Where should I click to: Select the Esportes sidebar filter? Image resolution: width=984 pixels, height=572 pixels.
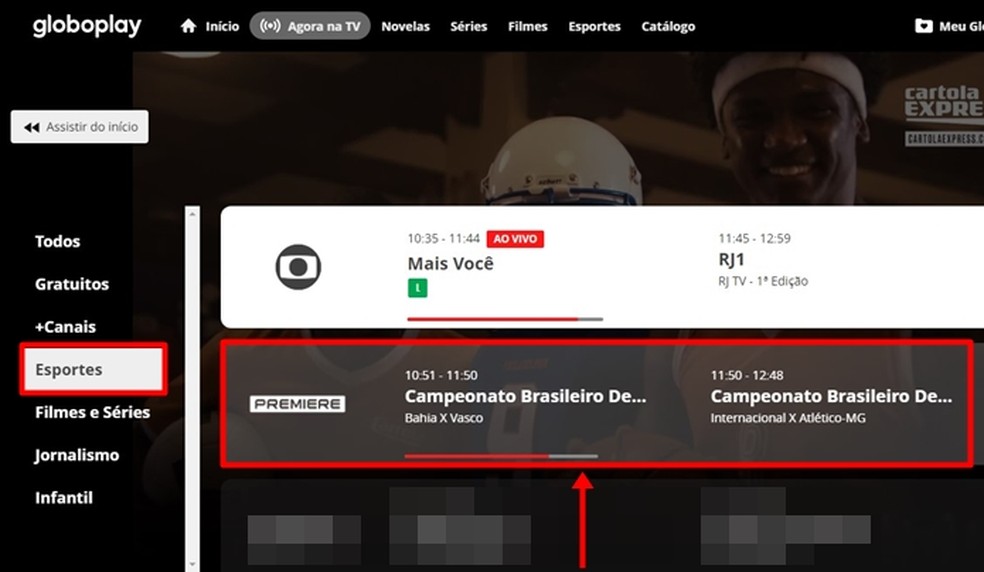94,369
